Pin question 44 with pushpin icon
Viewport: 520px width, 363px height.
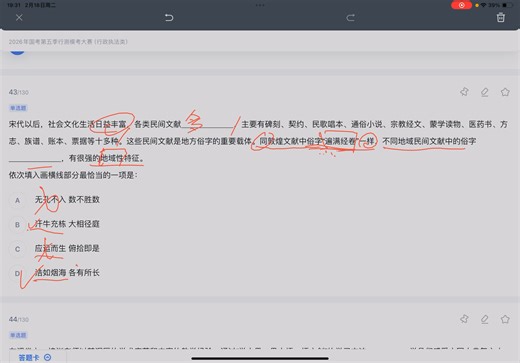(x=464, y=319)
